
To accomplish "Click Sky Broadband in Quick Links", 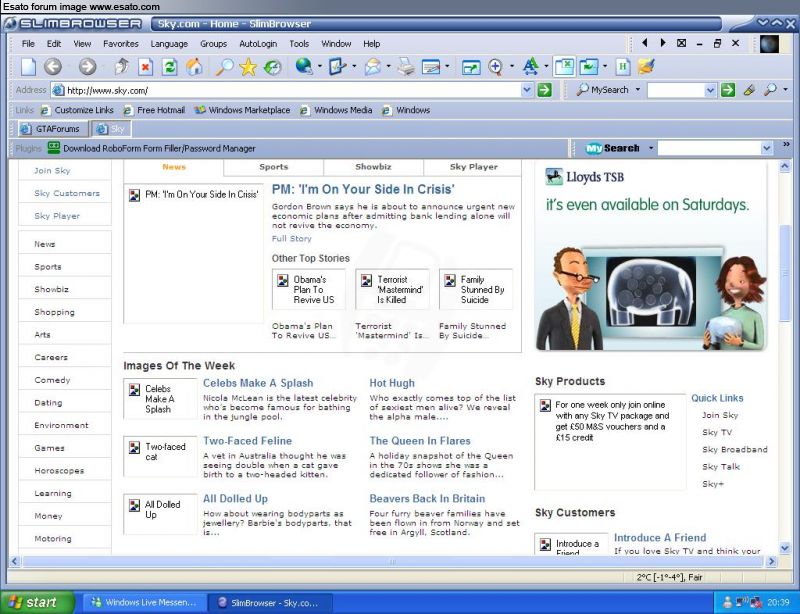I will (x=735, y=450).
